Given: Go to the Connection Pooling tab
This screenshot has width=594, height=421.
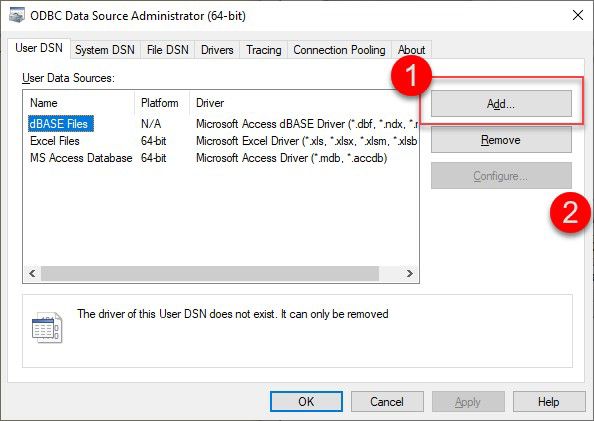Looking at the screenshot, I should [x=339, y=50].
